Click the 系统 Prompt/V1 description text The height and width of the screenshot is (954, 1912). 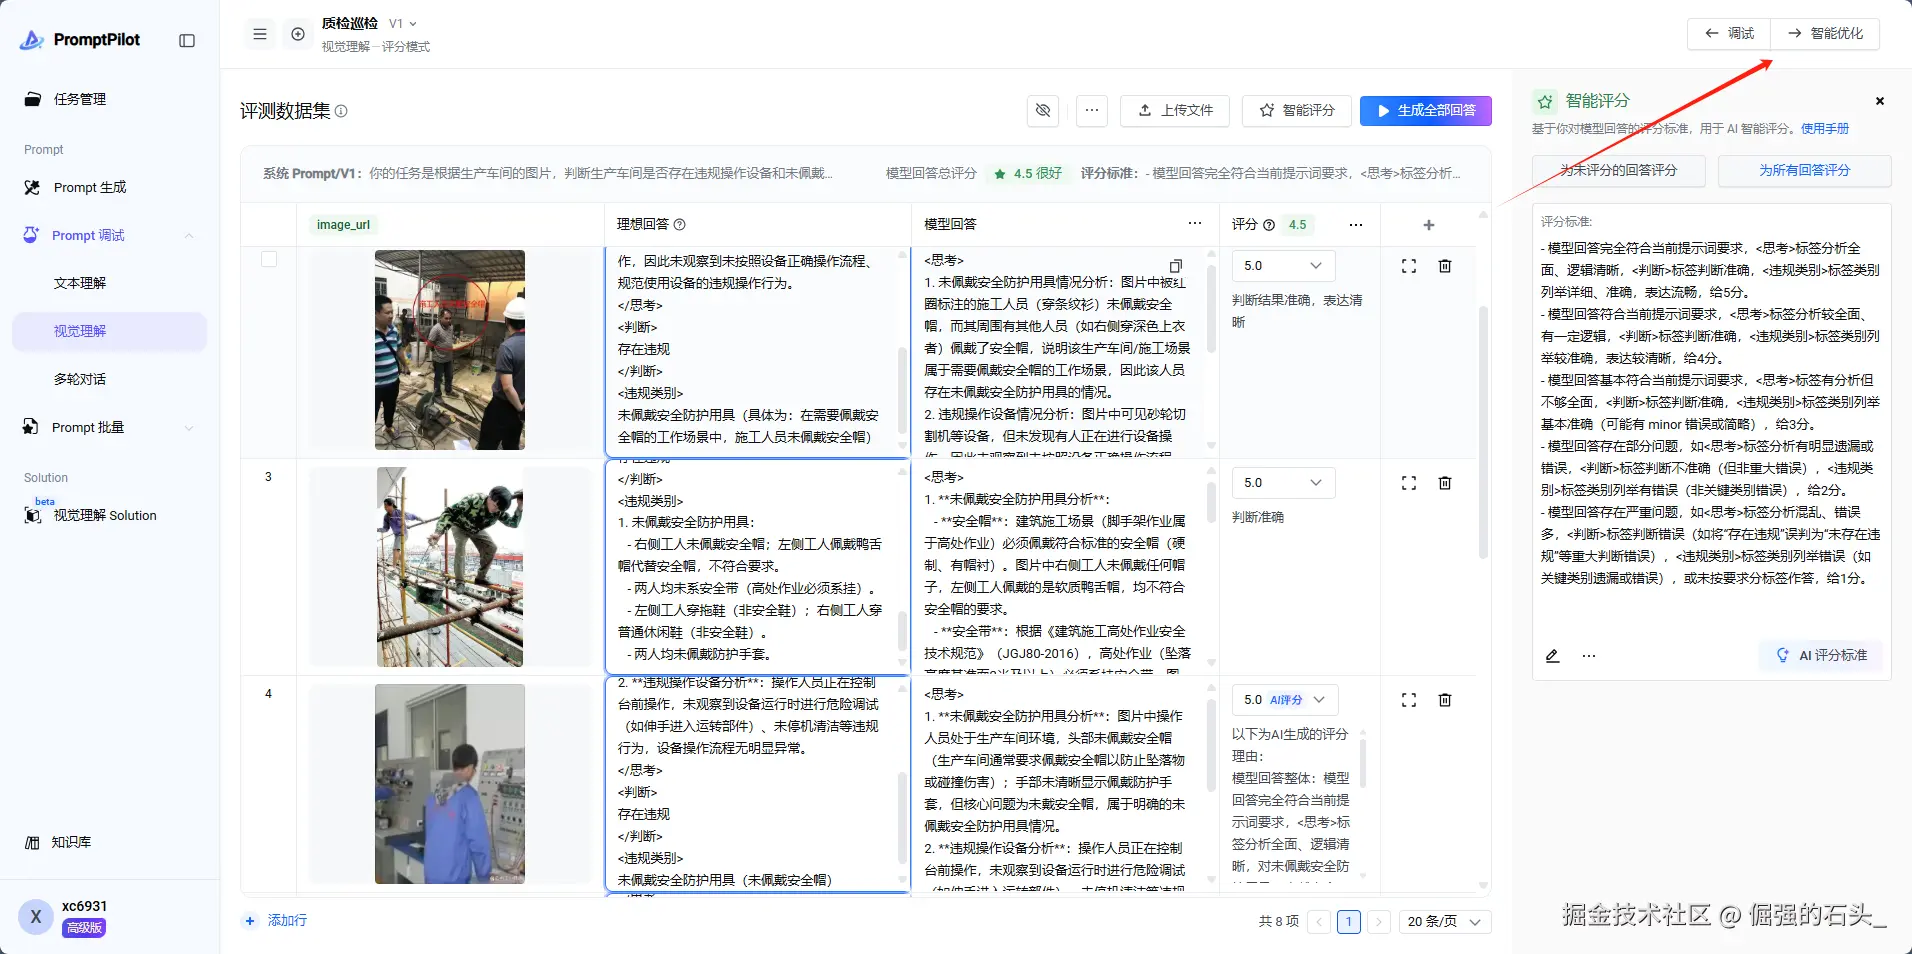(548, 173)
